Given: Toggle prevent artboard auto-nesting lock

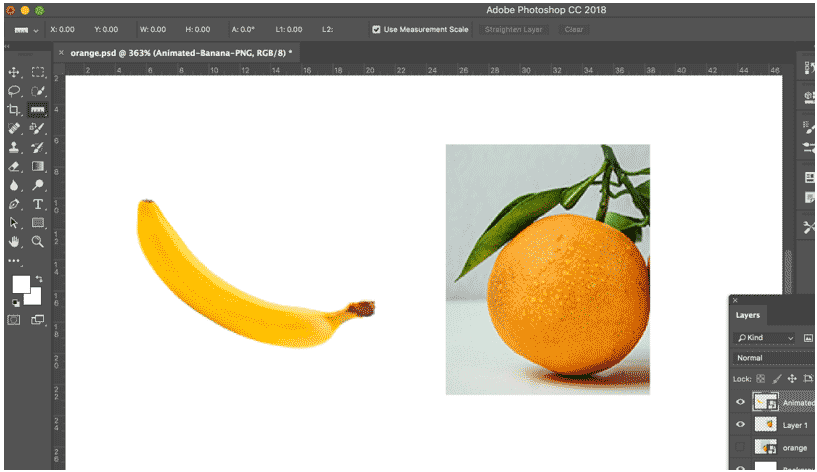Looking at the screenshot, I should click(808, 379).
